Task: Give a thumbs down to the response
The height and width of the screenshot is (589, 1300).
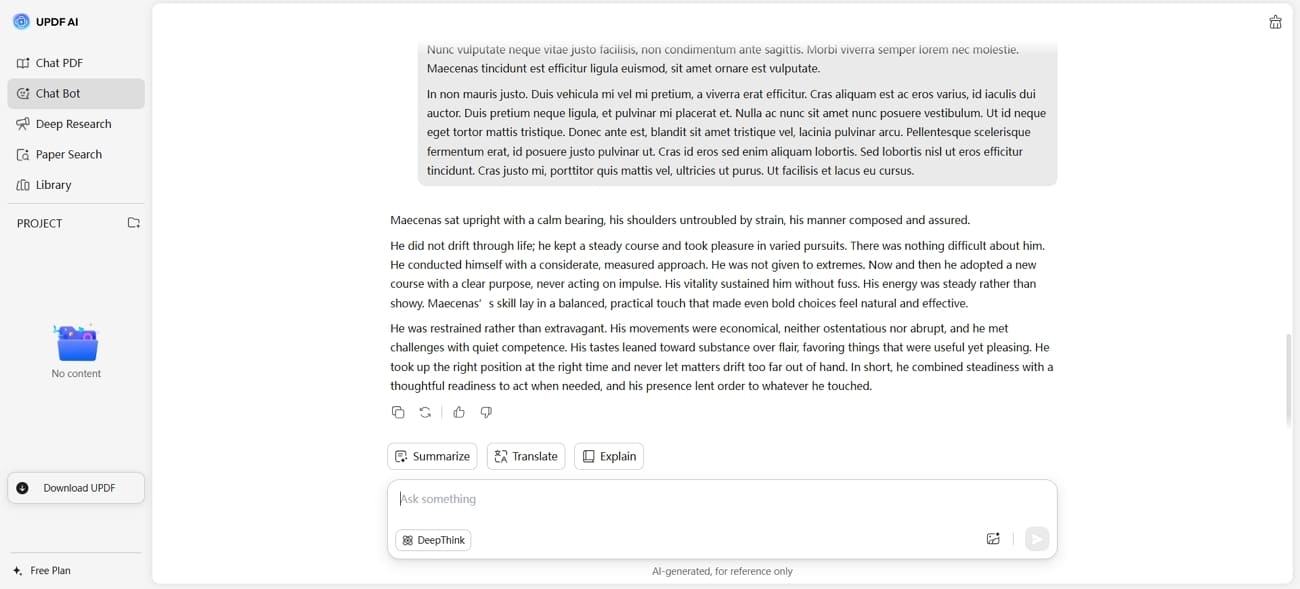Action: (x=486, y=411)
